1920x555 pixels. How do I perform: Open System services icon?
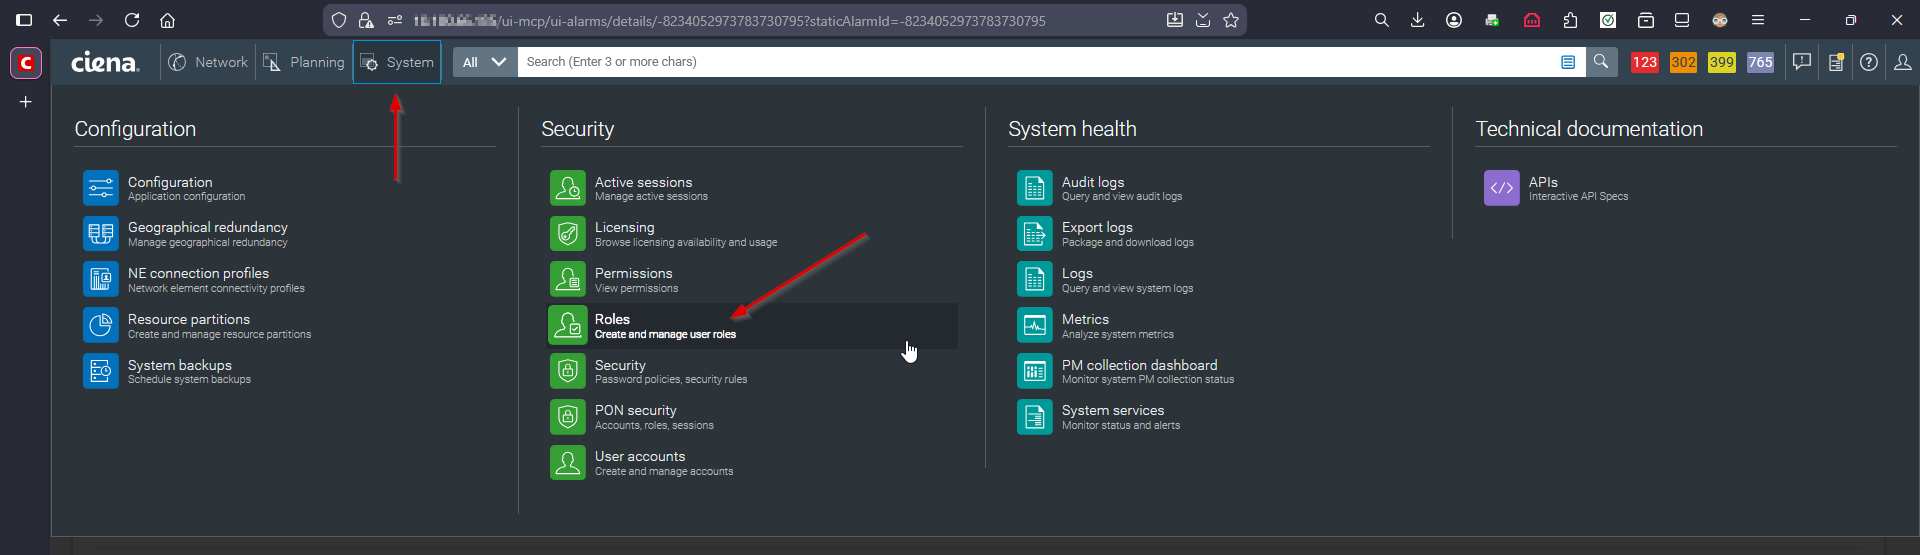point(1035,416)
